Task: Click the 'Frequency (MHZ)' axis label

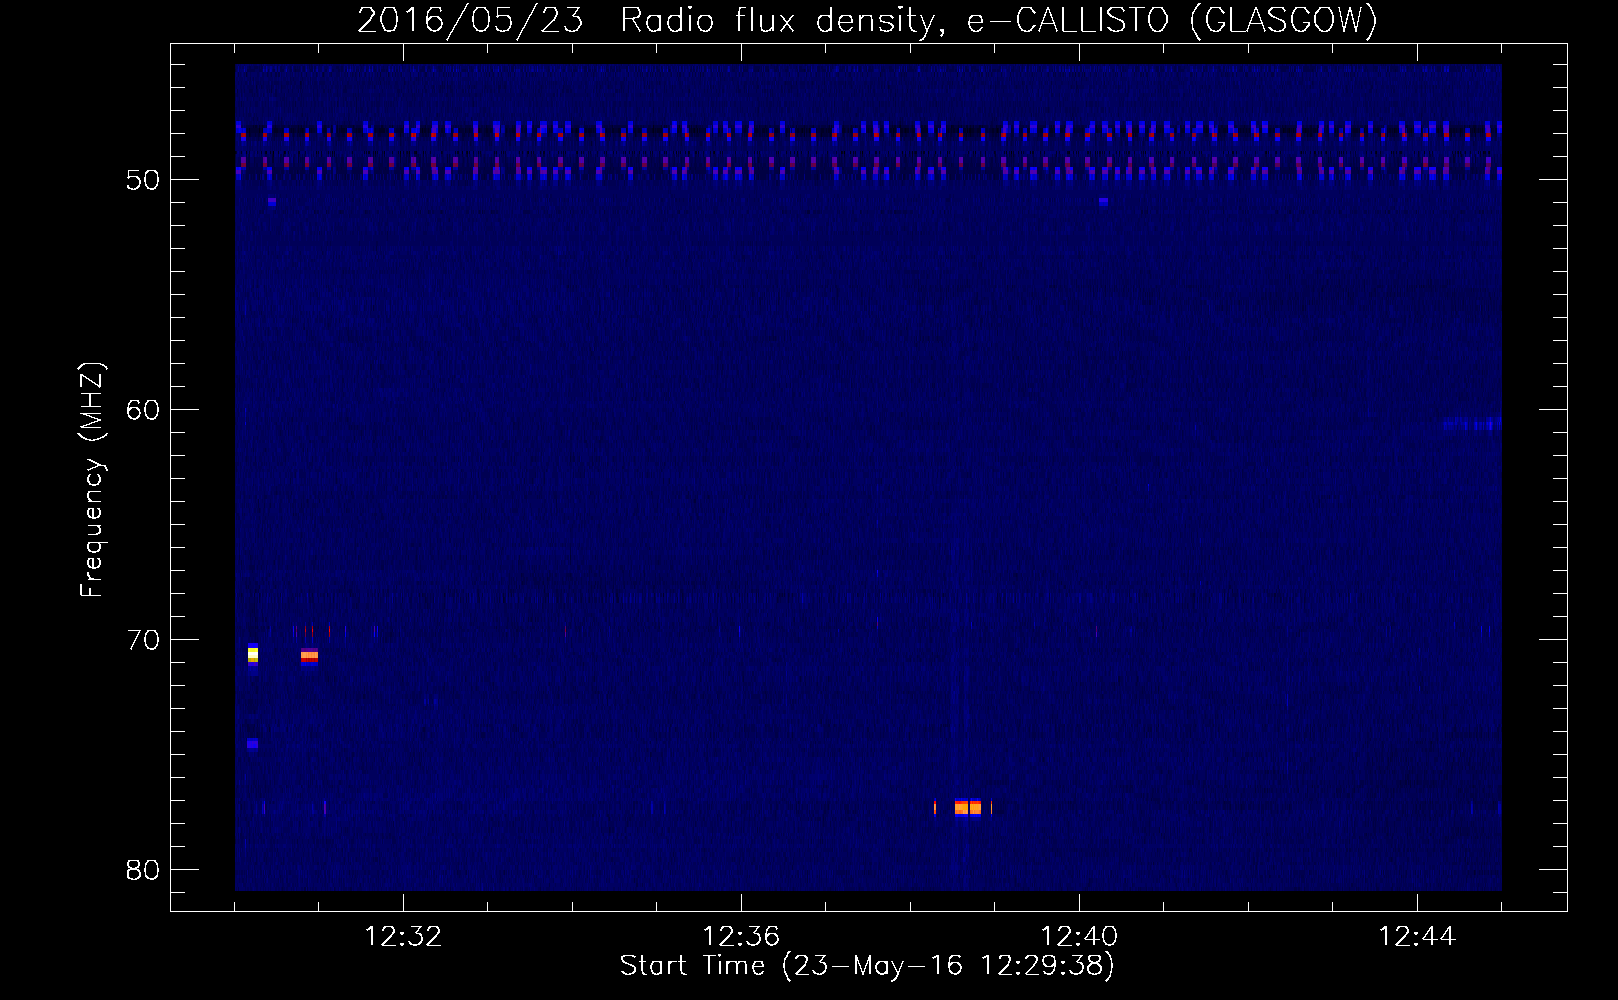Action: (92, 480)
